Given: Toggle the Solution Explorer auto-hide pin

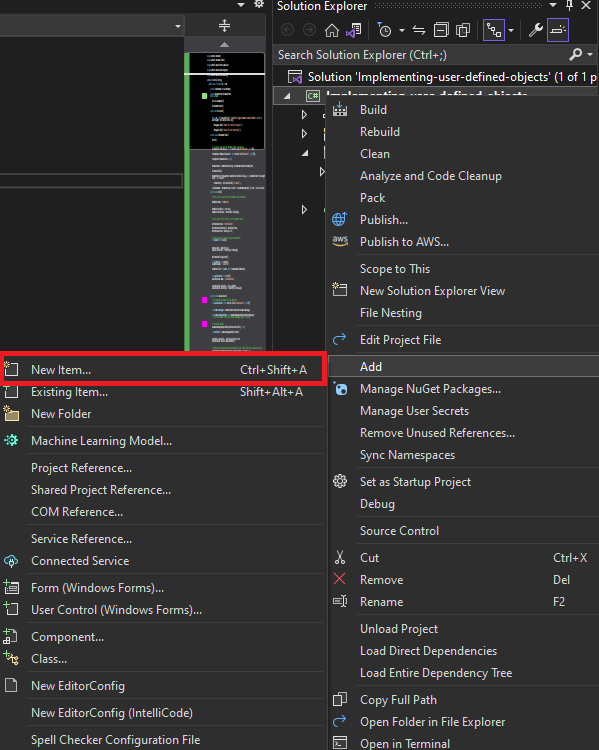Looking at the screenshot, I should [569, 5].
